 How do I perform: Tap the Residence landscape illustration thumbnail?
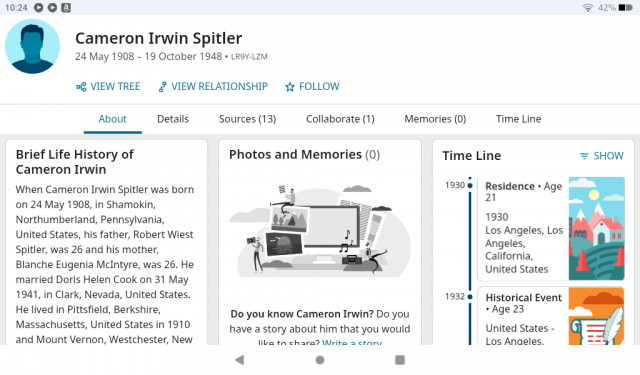pos(596,229)
